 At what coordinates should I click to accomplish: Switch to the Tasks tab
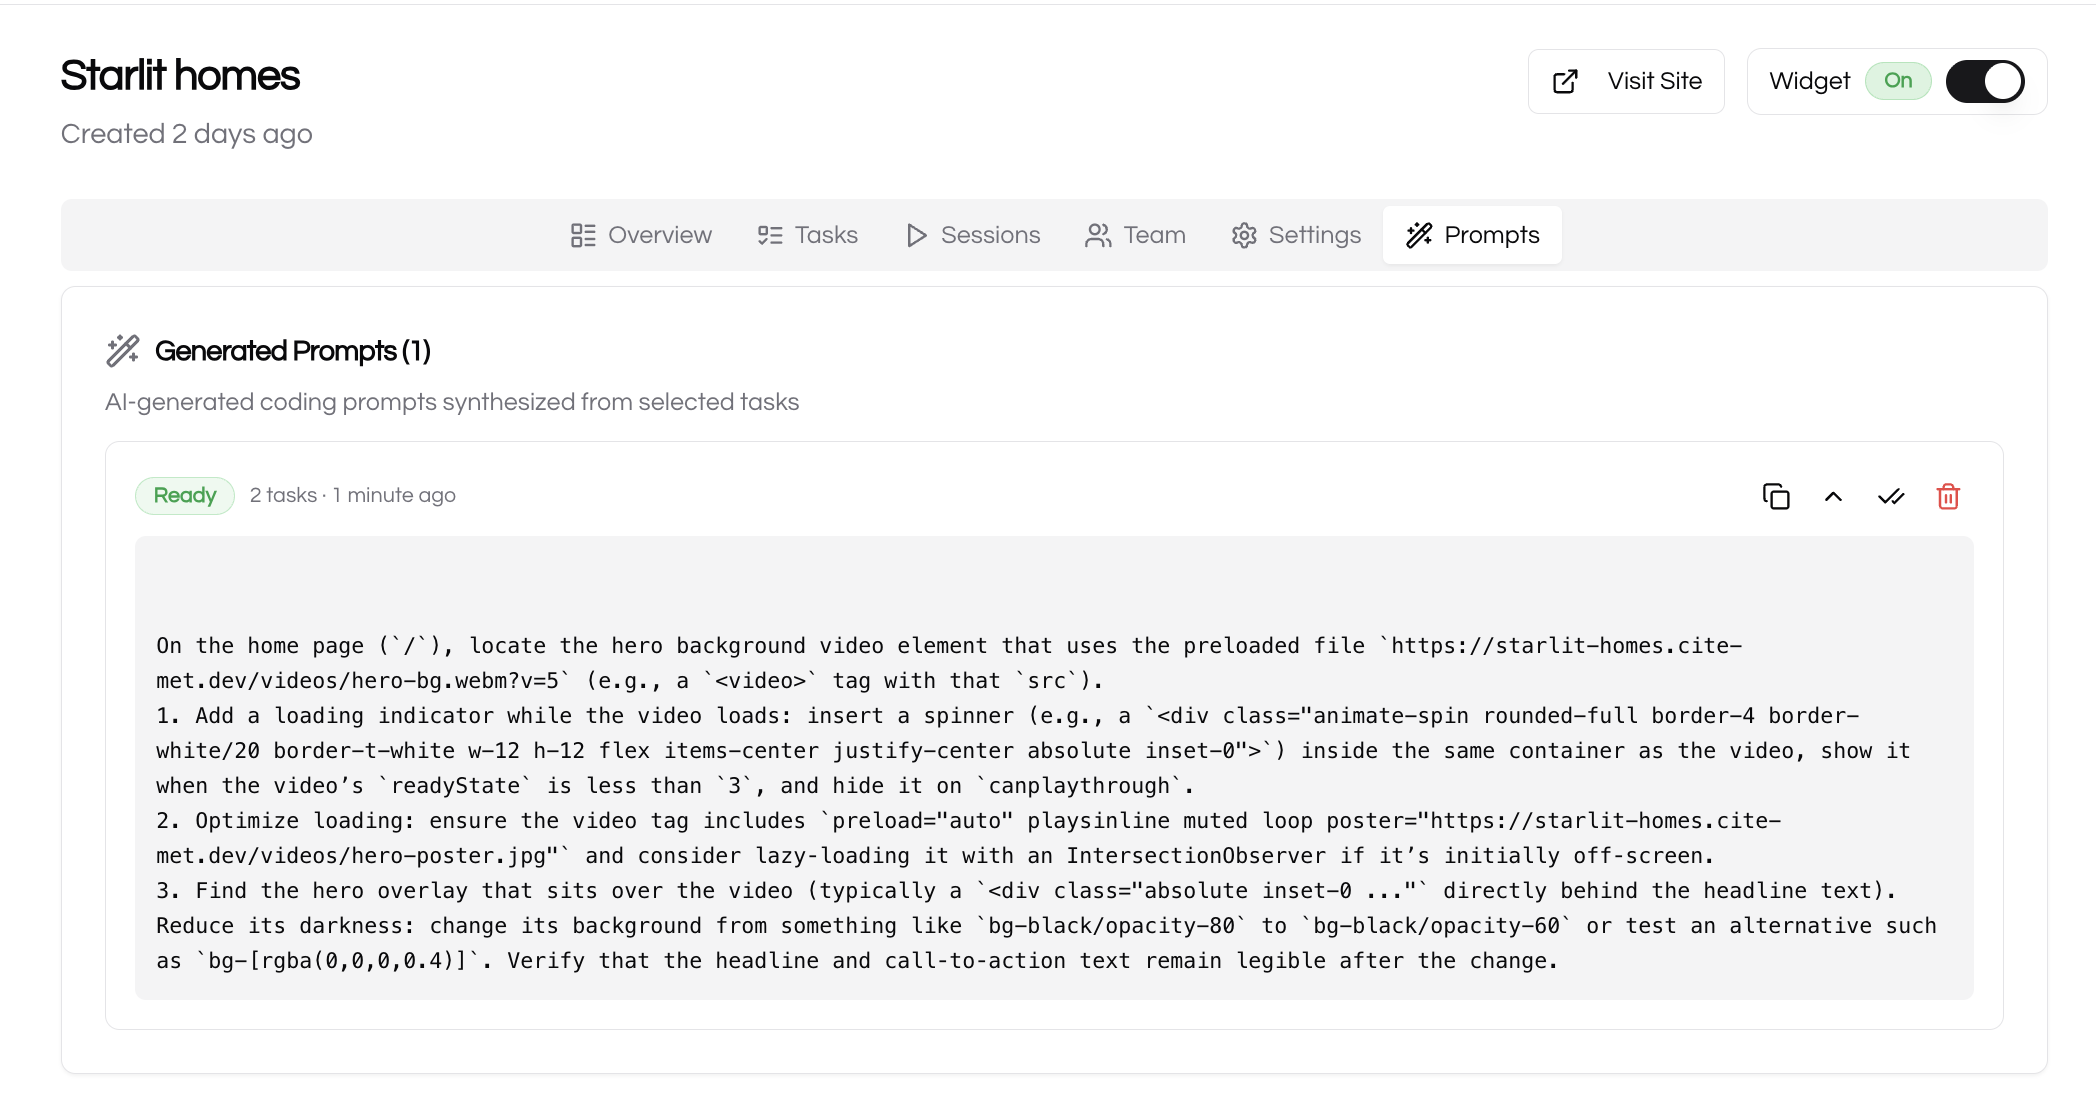[808, 235]
